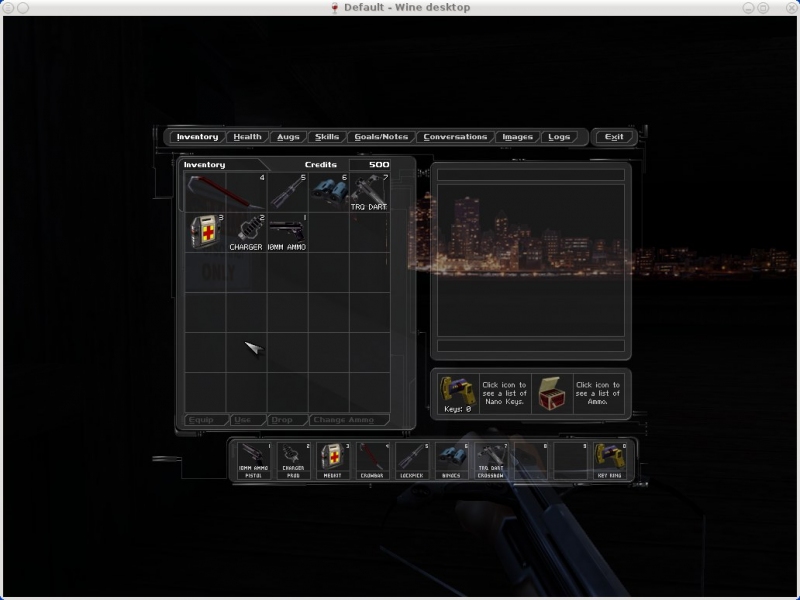Viewport: 800px width, 600px height.
Task: Open the Goals/Notes tab
Action: coord(381,137)
